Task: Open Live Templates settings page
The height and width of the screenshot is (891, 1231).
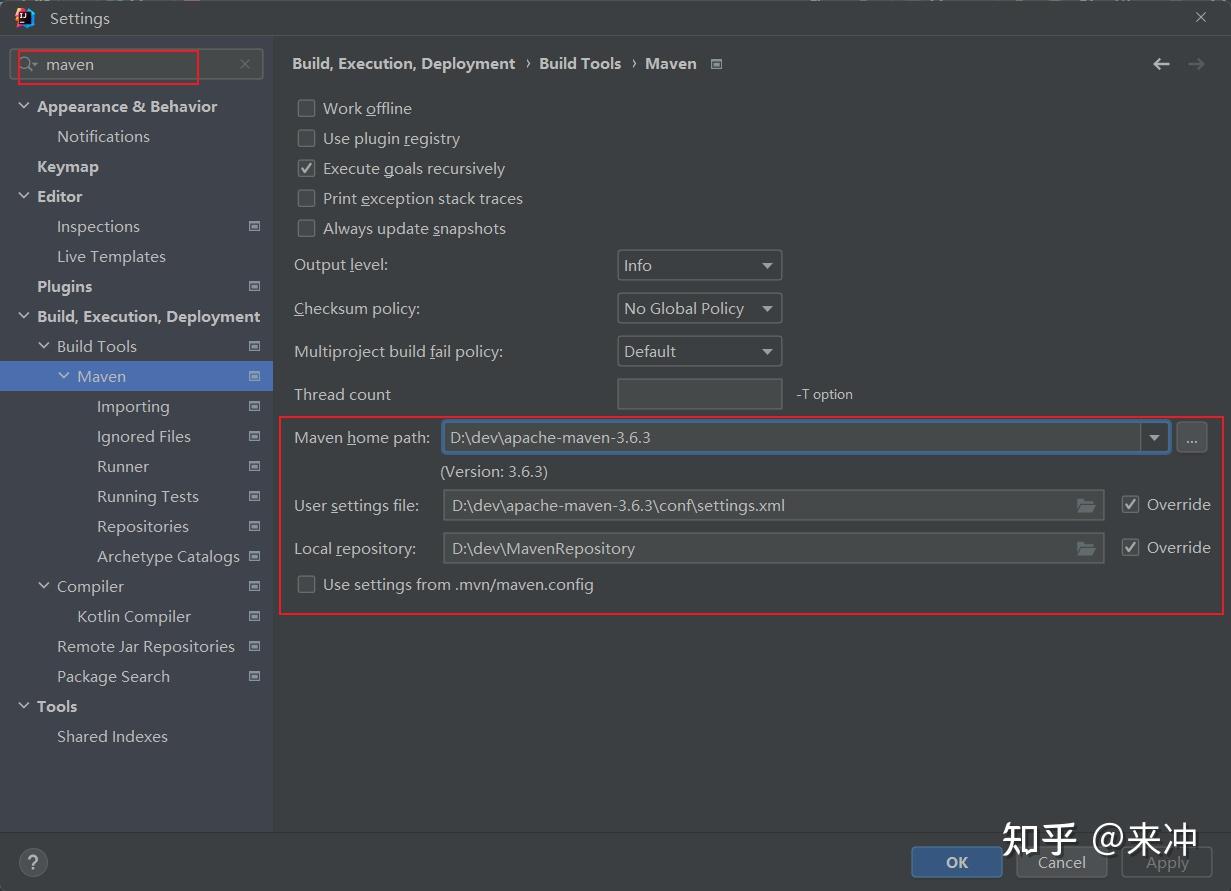Action: point(111,256)
